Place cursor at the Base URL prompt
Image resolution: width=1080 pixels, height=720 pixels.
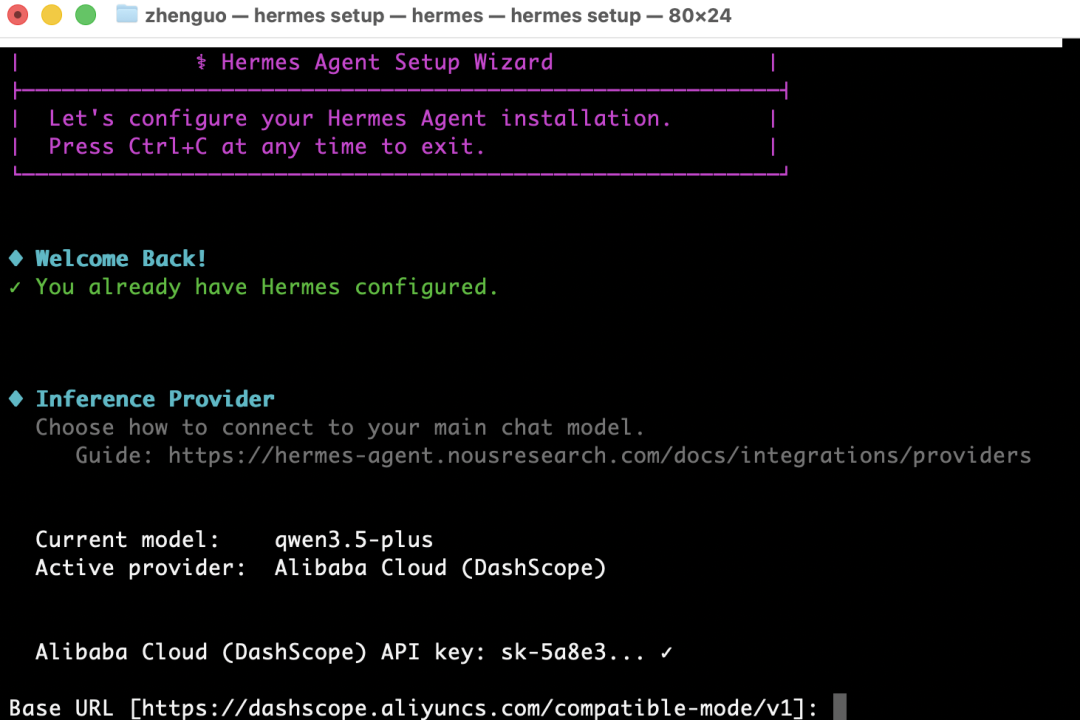(839, 709)
